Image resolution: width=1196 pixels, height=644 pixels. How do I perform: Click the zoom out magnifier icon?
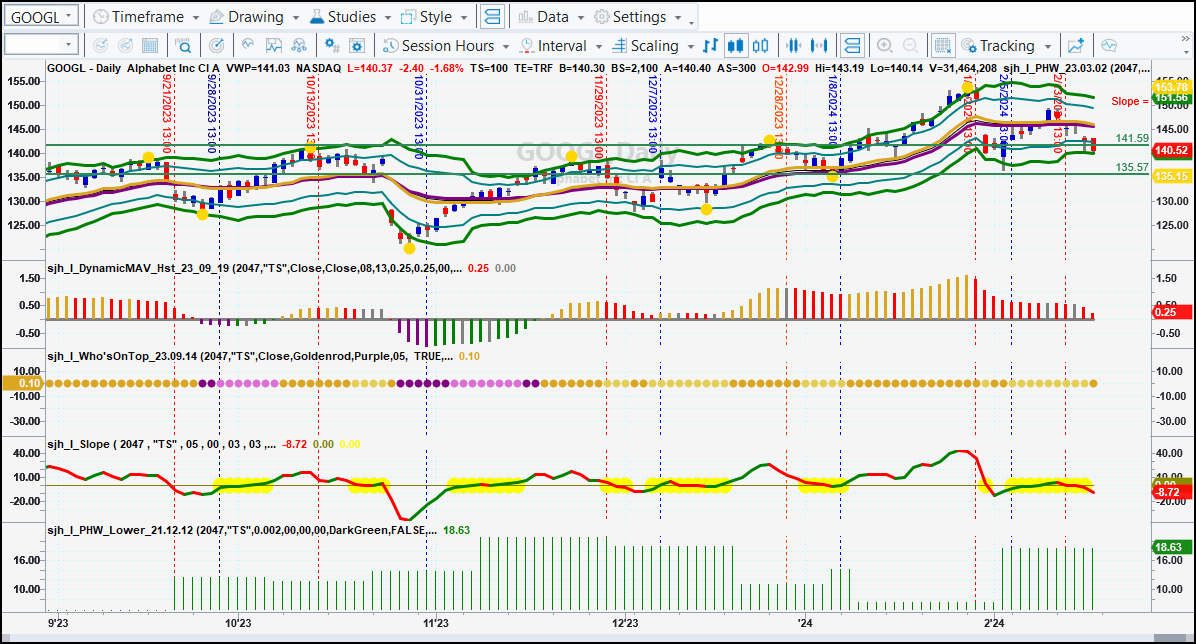coord(910,46)
